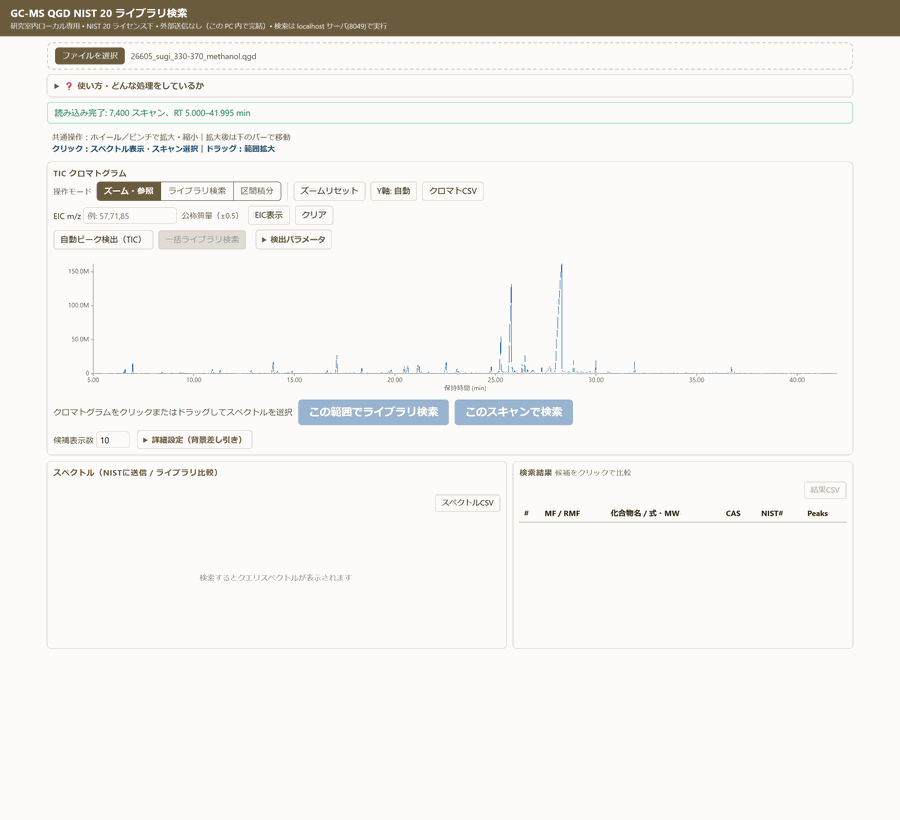Viewport: 900px width, 820px height.
Task: Click the ファイルを選択 file chooser button
Action: (90, 56)
